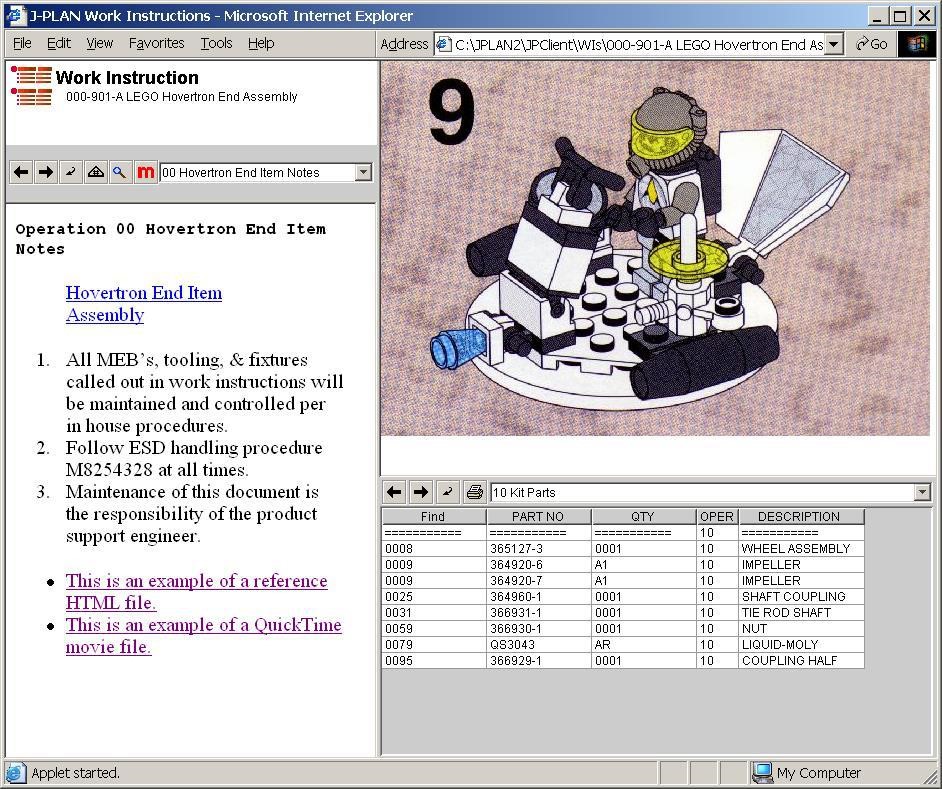This screenshot has height=789, width=942.
Task: Select Find number 0008 cell
Action: [x=434, y=549]
